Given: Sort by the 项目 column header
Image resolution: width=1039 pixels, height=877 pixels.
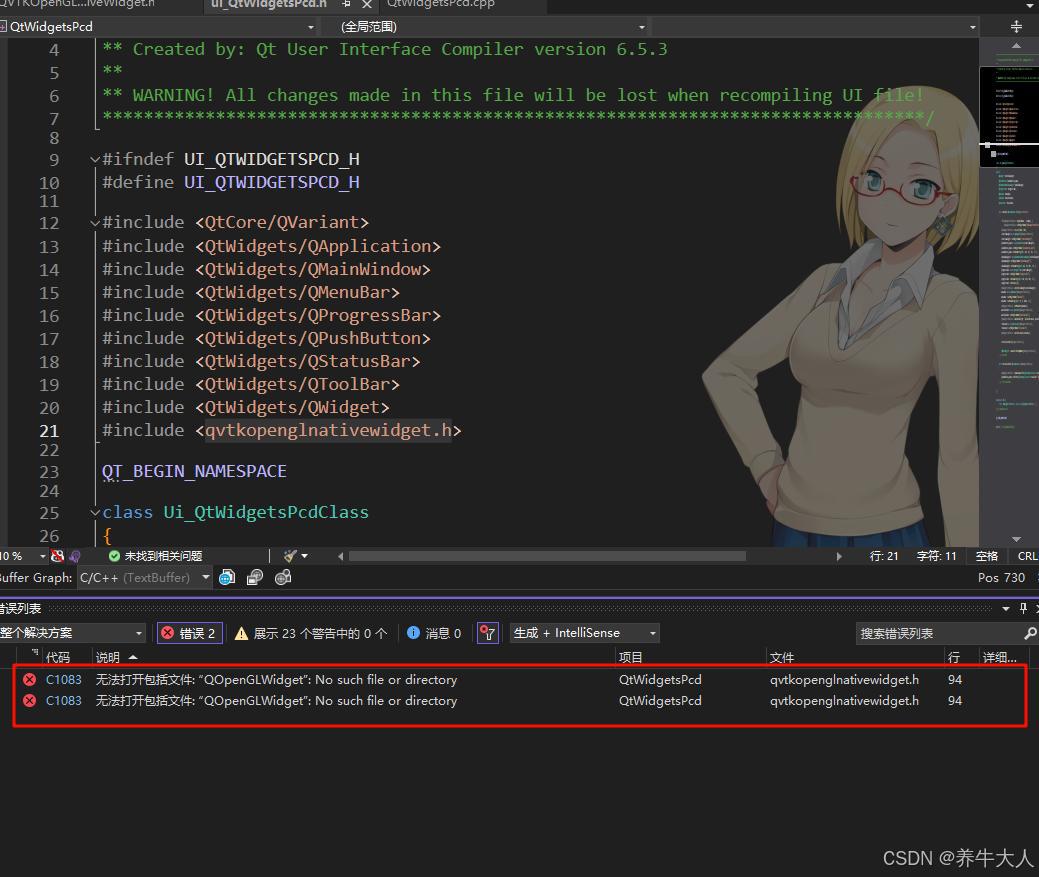Looking at the screenshot, I should click(630, 657).
